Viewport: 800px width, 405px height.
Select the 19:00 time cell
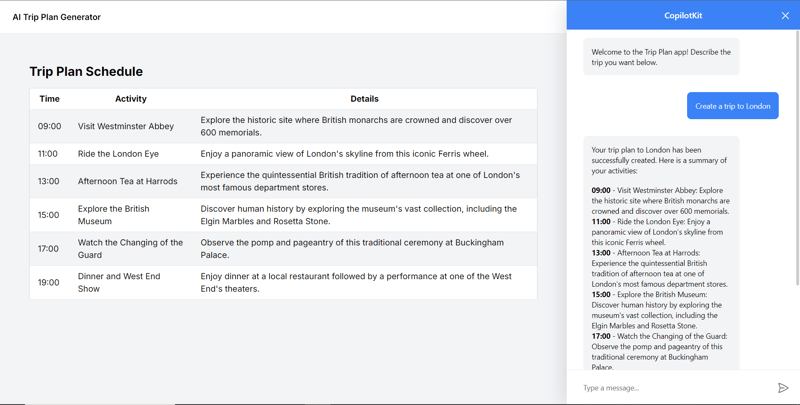pyautogui.click(x=48, y=282)
